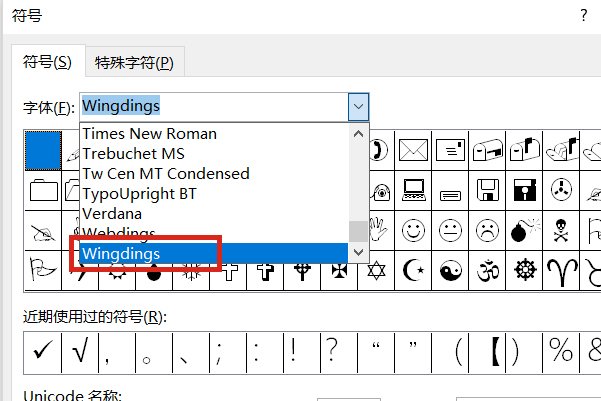
Task: Select the Om symbol
Action: coord(487,271)
